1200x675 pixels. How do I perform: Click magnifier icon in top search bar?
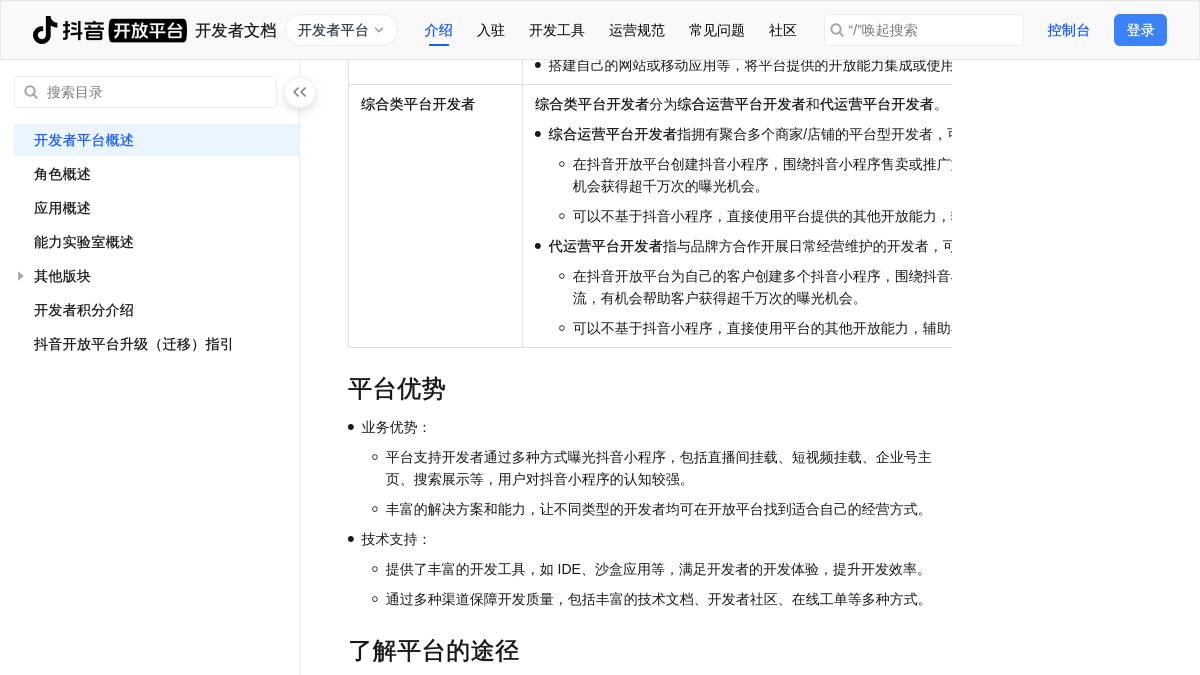click(x=837, y=30)
